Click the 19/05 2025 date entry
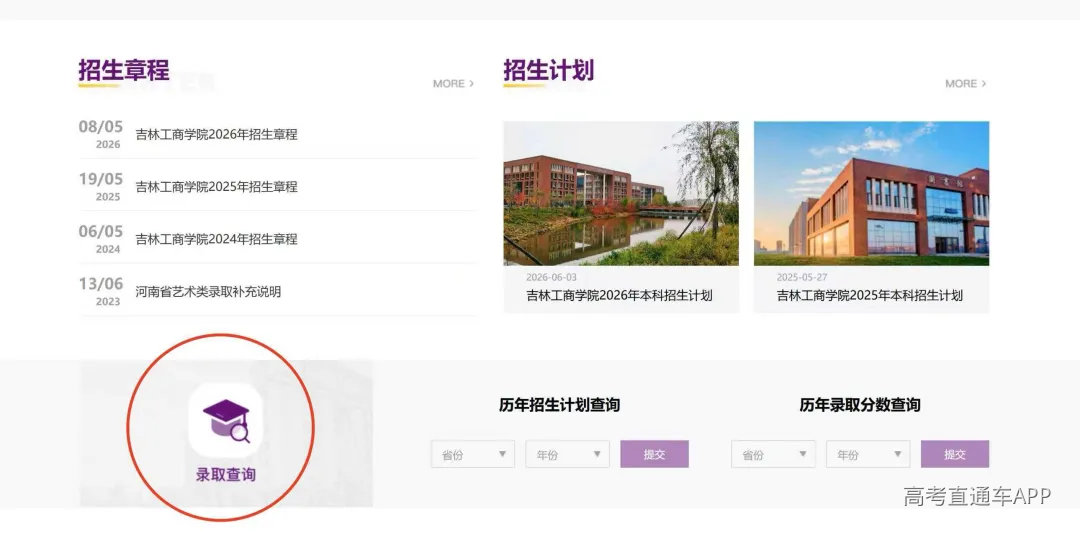This screenshot has width=1080, height=536. coord(101,187)
